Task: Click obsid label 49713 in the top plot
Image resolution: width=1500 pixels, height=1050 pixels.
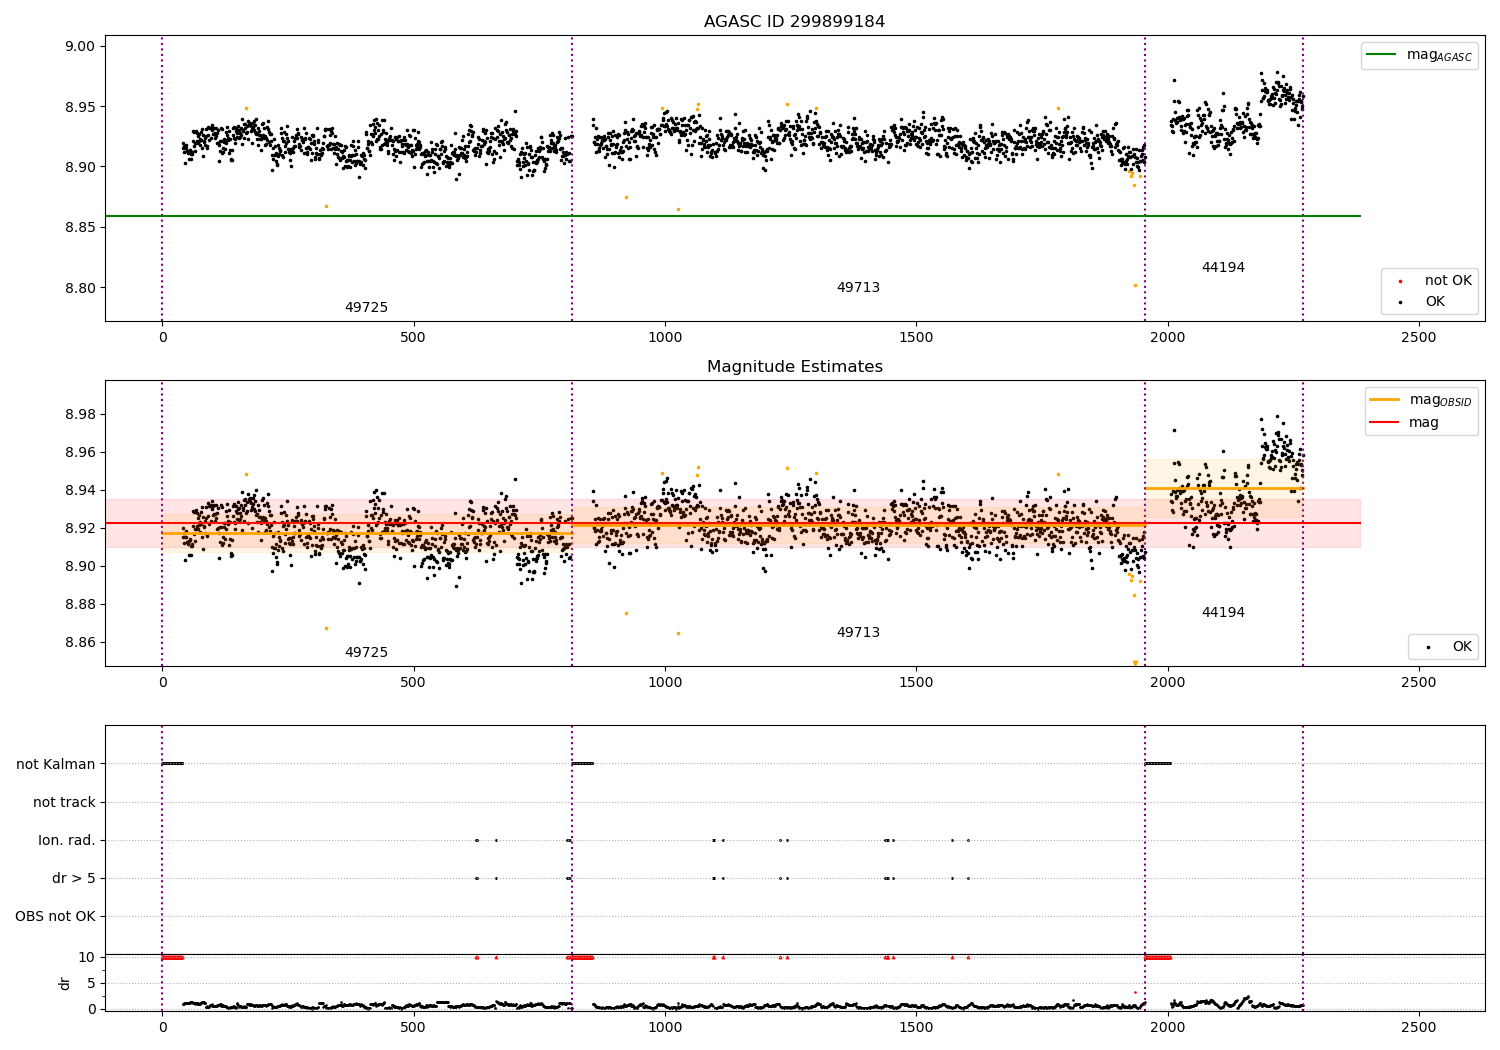Action: 858,287
